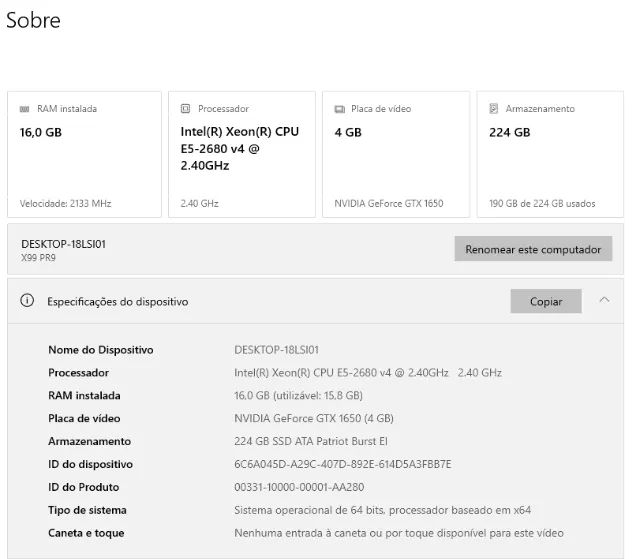Select the ID do dispositivo value text
640x559 pixels.
[x=342, y=464]
